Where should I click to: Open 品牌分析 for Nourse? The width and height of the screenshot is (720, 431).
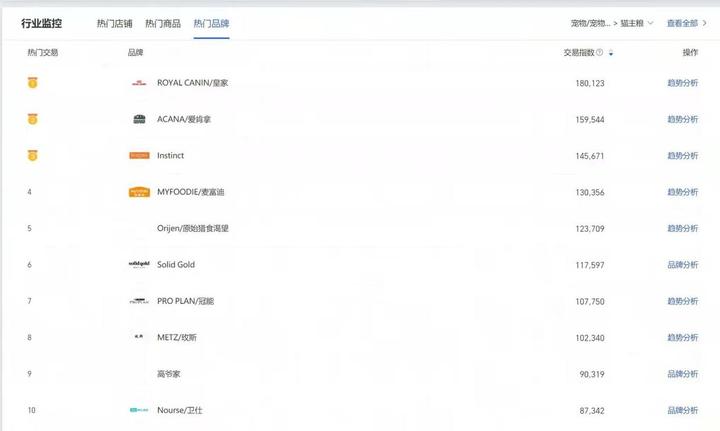(x=682, y=410)
